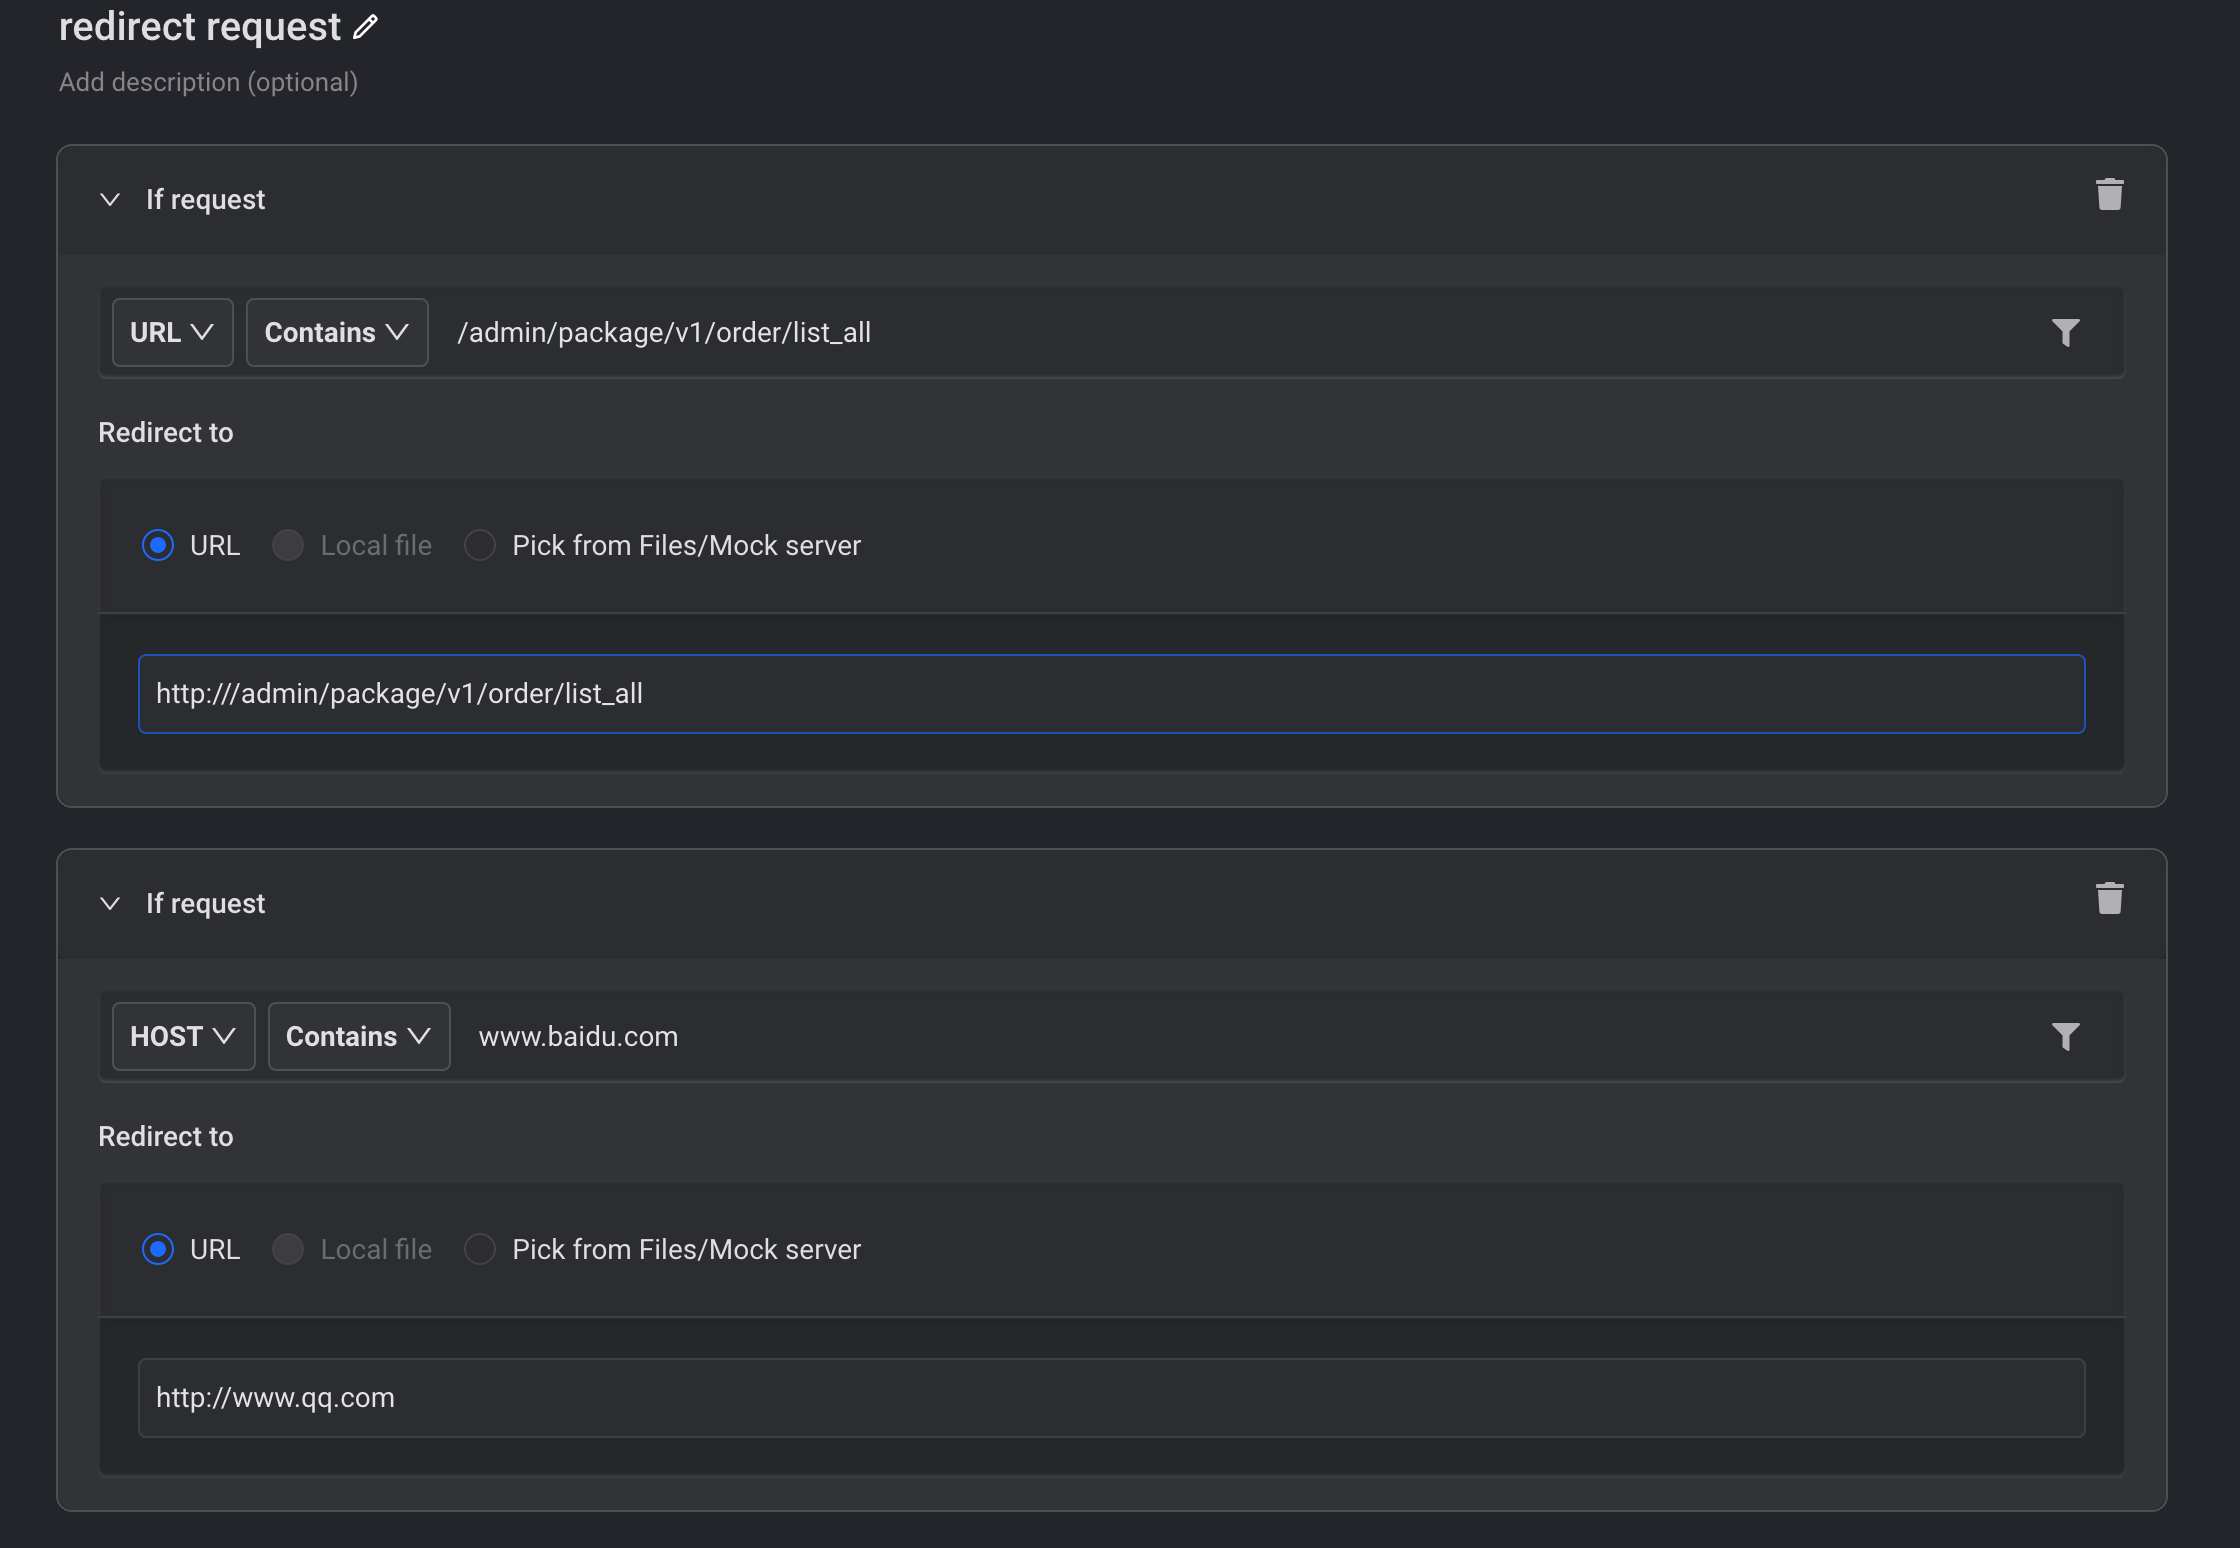Open the HOST source type dropdown

tap(183, 1037)
